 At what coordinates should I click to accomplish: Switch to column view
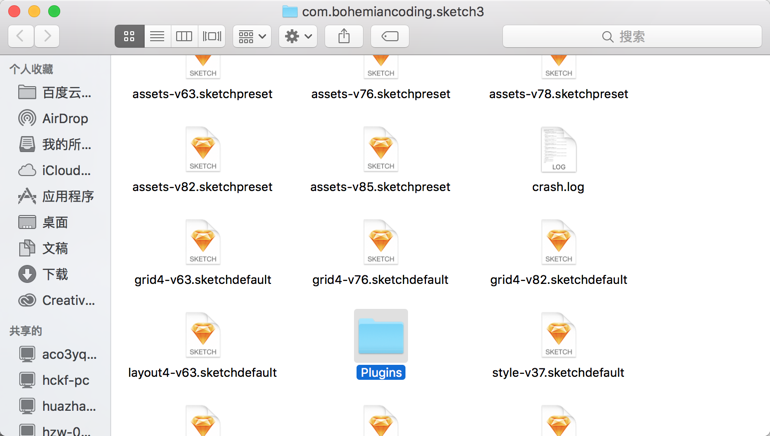(184, 36)
